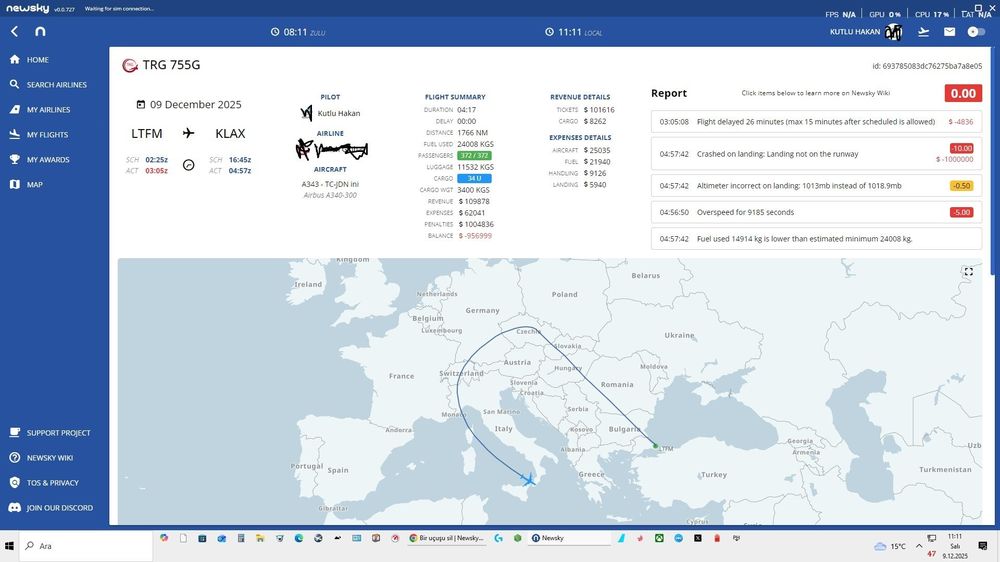Open the messages envelope icon
This screenshot has height=562, width=1000.
point(949,32)
